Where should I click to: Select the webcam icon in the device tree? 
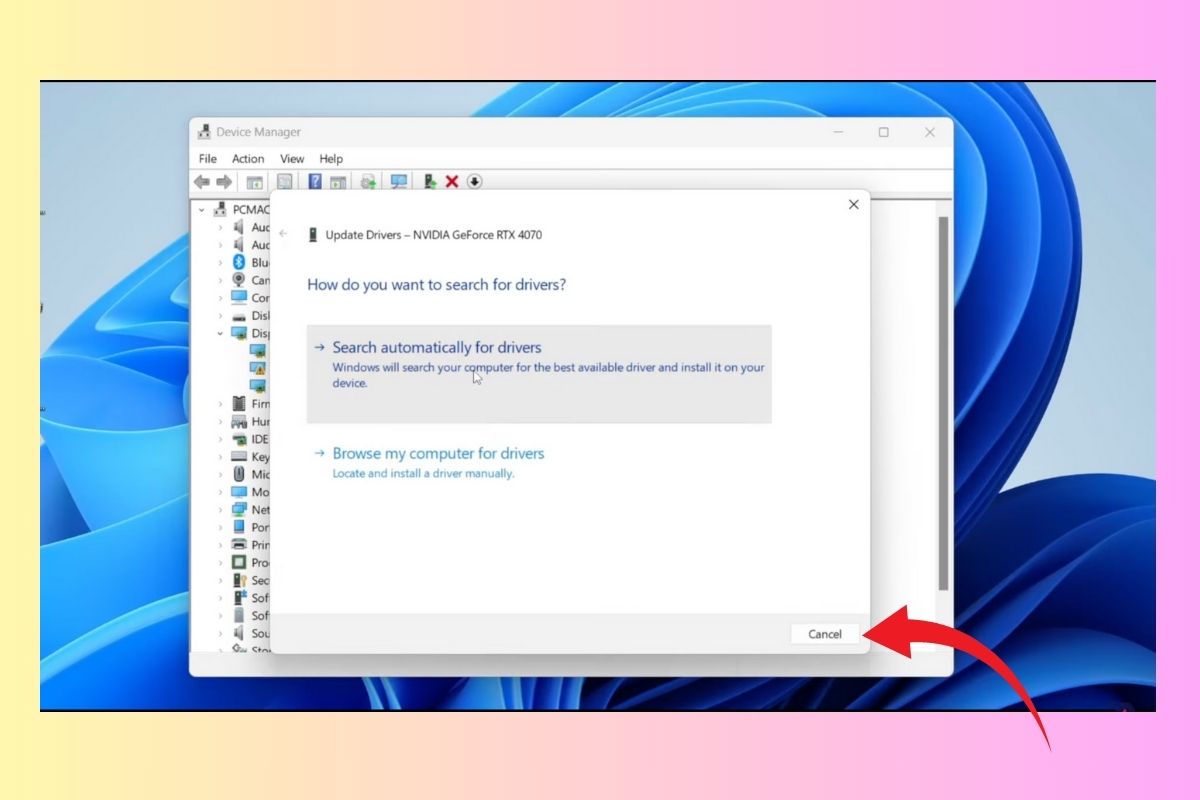click(239, 280)
